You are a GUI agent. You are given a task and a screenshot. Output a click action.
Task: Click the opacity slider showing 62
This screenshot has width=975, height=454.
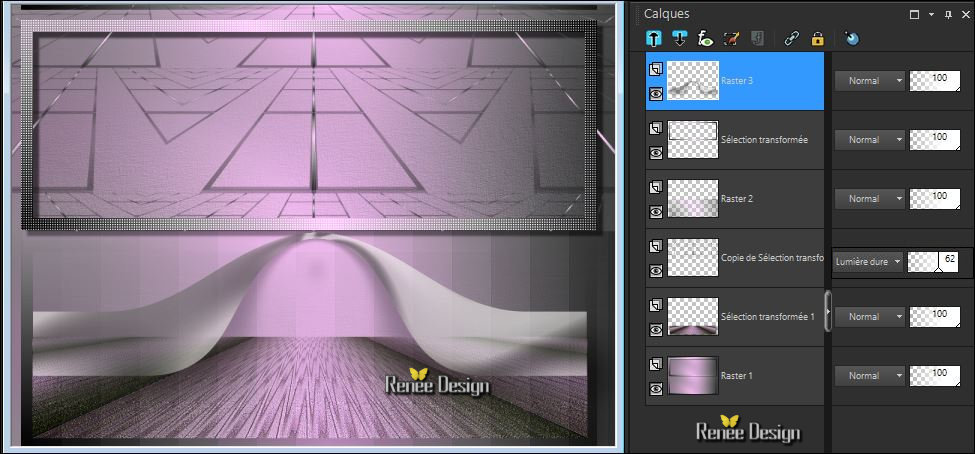[933, 262]
